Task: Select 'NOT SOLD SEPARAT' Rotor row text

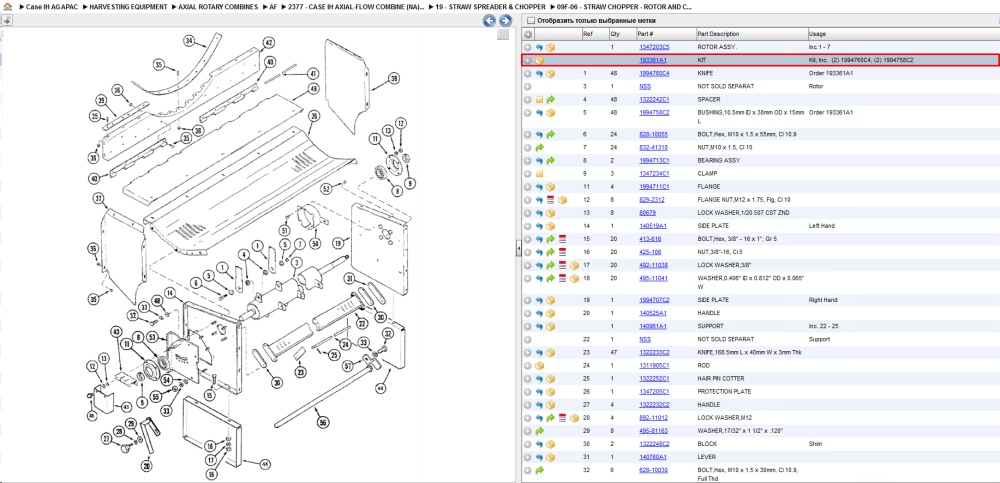Action: (726, 86)
